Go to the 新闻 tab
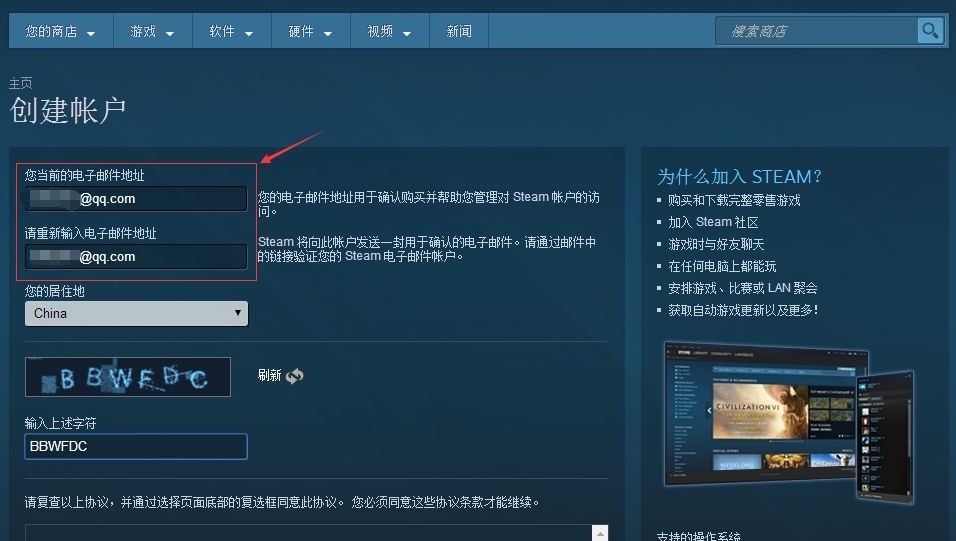This screenshot has height=541, width=956. click(x=459, y=32)
